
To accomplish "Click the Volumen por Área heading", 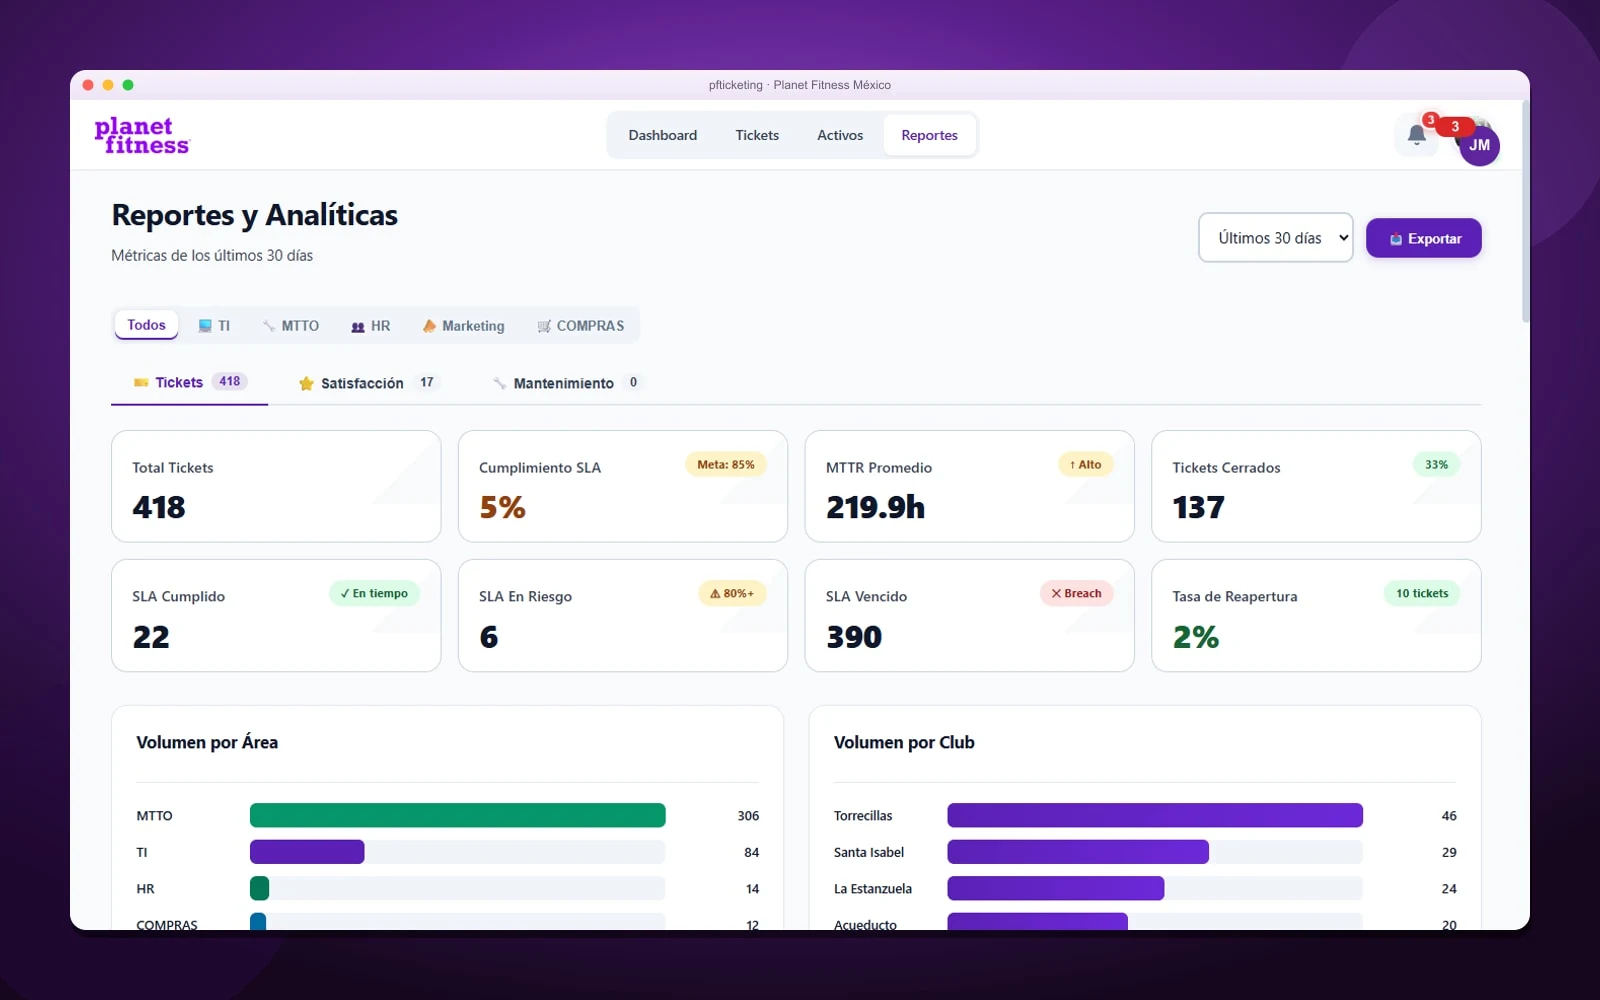I will point(207,742).
